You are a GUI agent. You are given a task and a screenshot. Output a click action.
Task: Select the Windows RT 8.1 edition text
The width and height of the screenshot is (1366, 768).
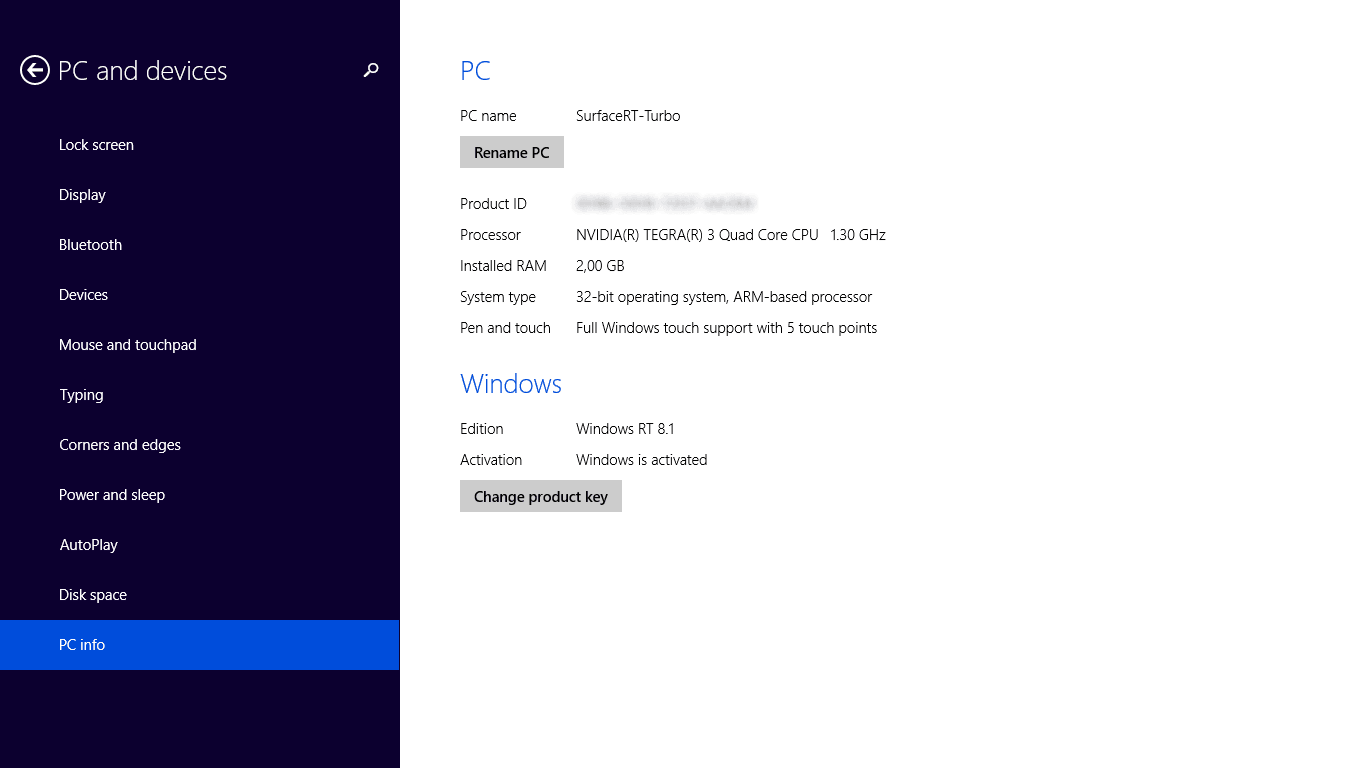point(625,428)
